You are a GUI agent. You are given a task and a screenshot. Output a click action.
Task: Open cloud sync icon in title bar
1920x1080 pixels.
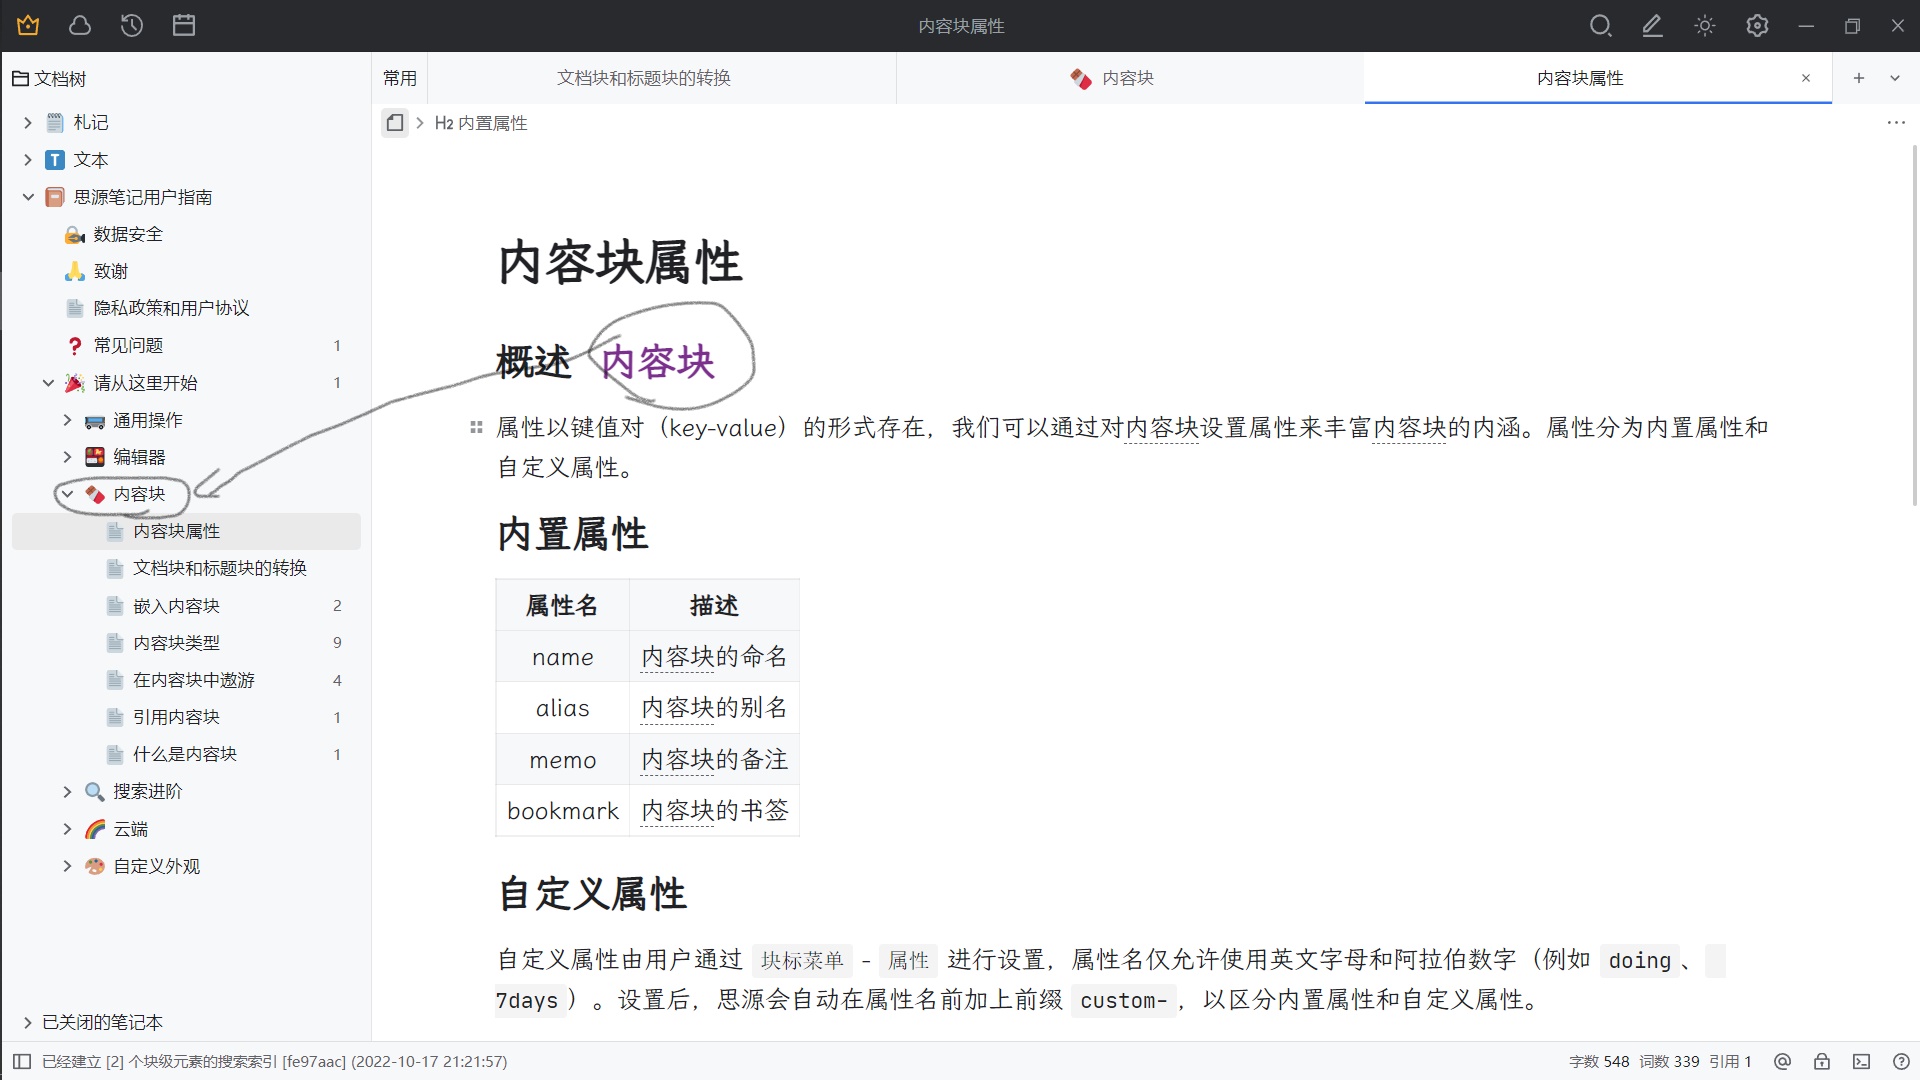tap(80, 26)
